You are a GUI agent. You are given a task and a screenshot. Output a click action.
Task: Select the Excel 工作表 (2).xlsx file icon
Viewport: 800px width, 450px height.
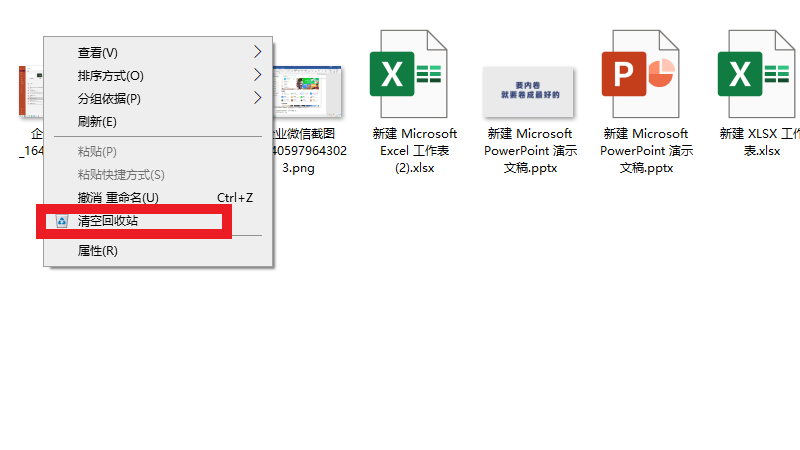(414, 76)
